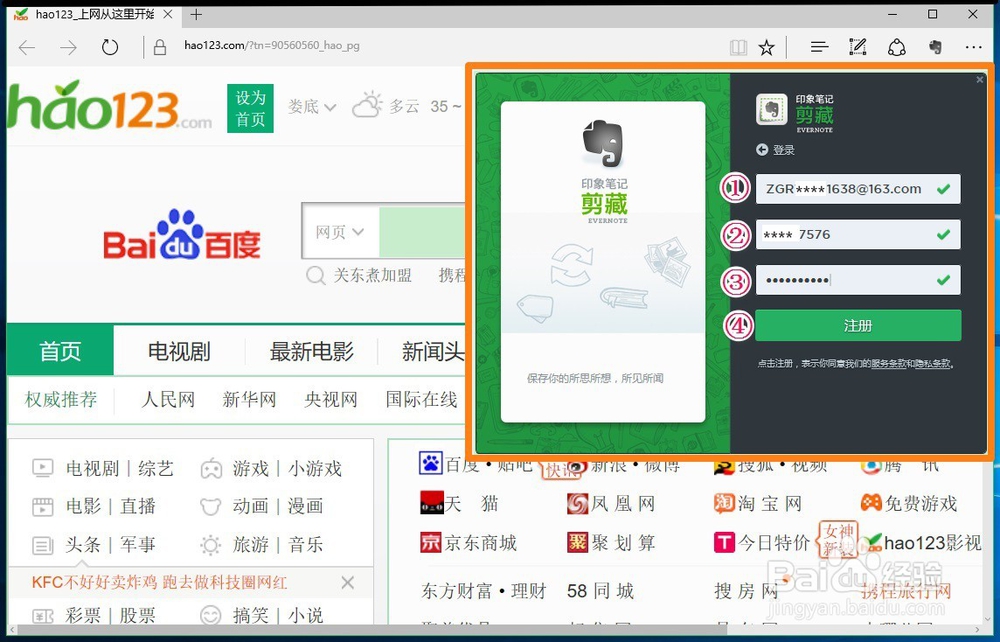Open the 军事 category link
Screen dimensions: 1000x642
pos(138,544)
